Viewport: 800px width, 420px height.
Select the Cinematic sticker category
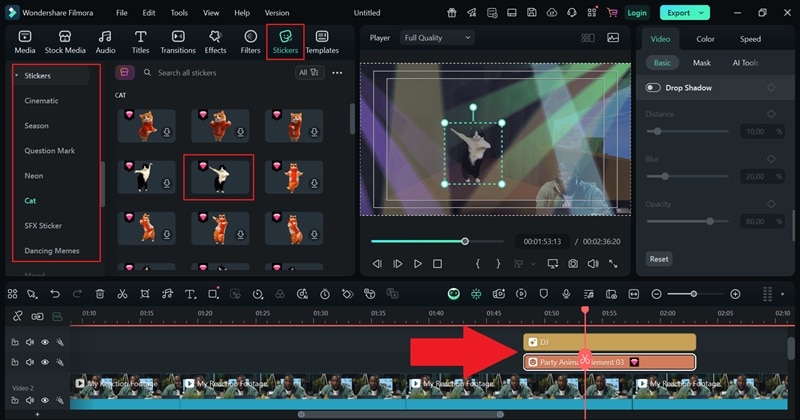(41, 101)
